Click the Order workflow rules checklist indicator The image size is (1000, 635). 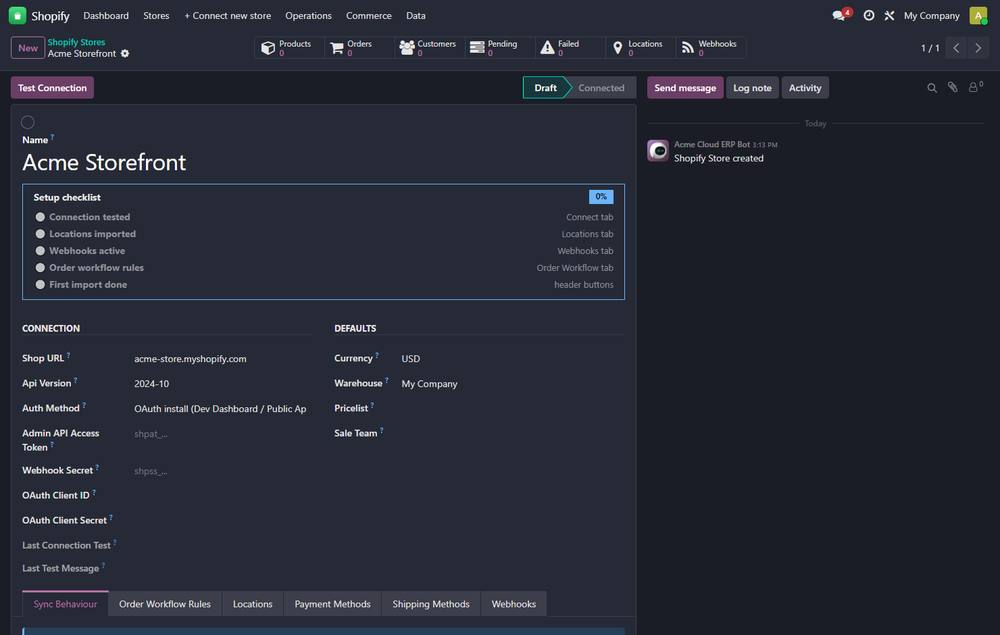40,268
